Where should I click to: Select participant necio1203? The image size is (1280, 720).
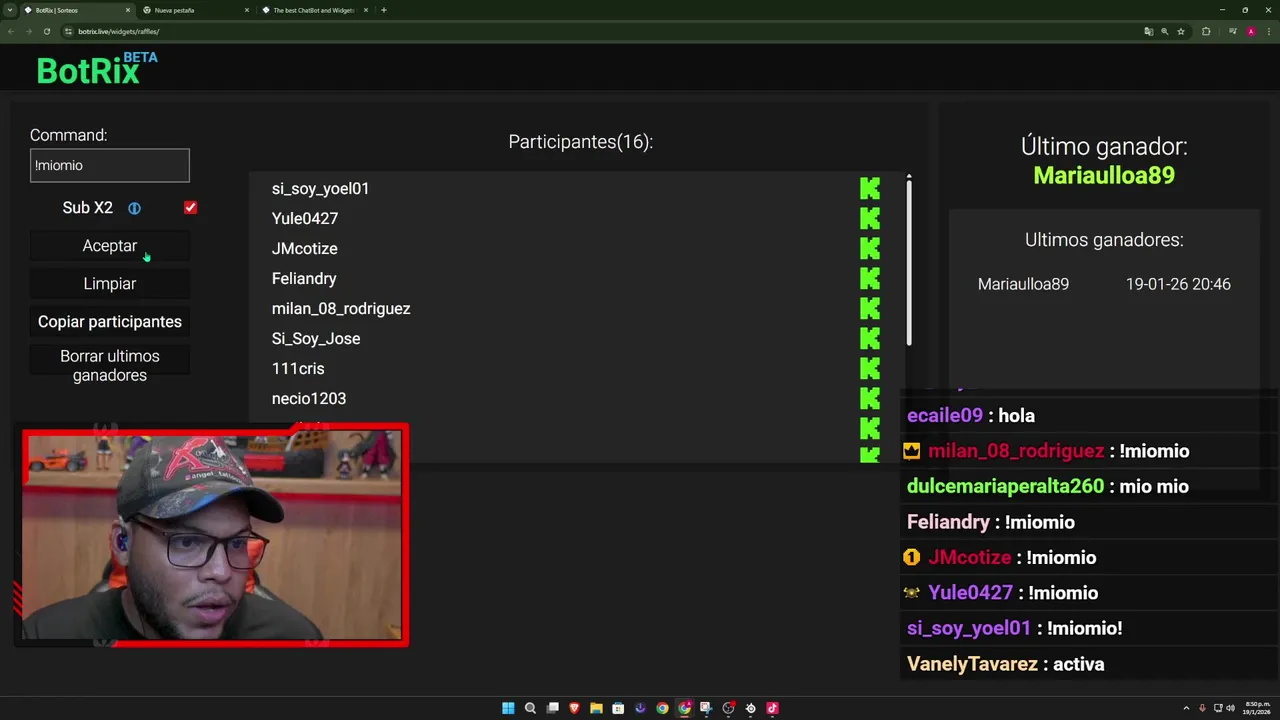[x=309, y=398]
